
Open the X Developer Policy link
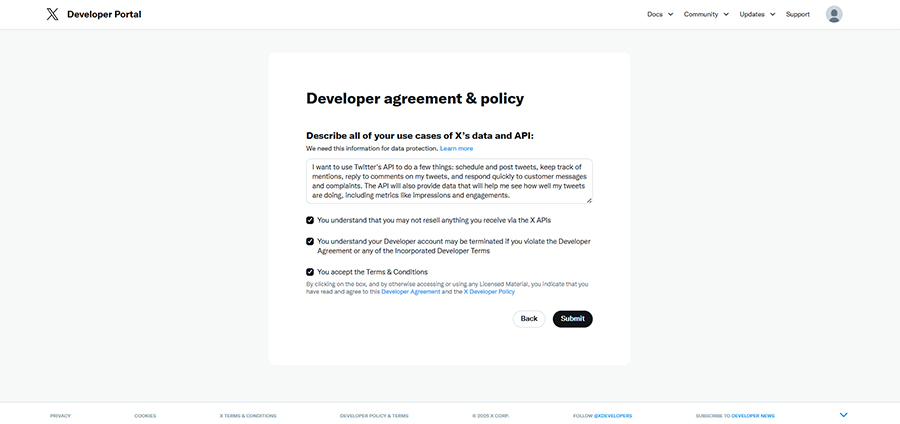click(x=489, y=292)
